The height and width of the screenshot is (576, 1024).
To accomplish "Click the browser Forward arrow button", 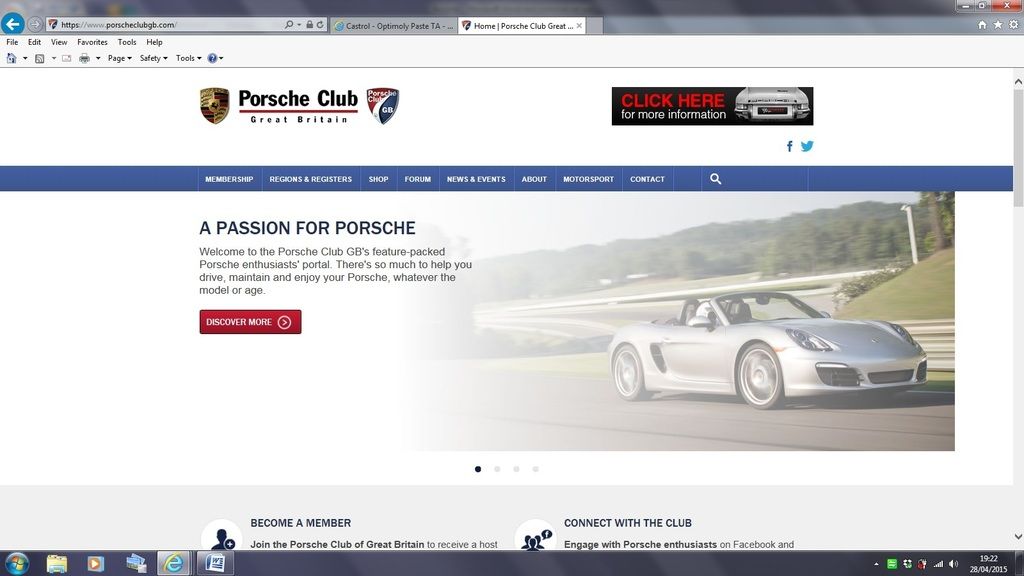I will tap(35, 25).
